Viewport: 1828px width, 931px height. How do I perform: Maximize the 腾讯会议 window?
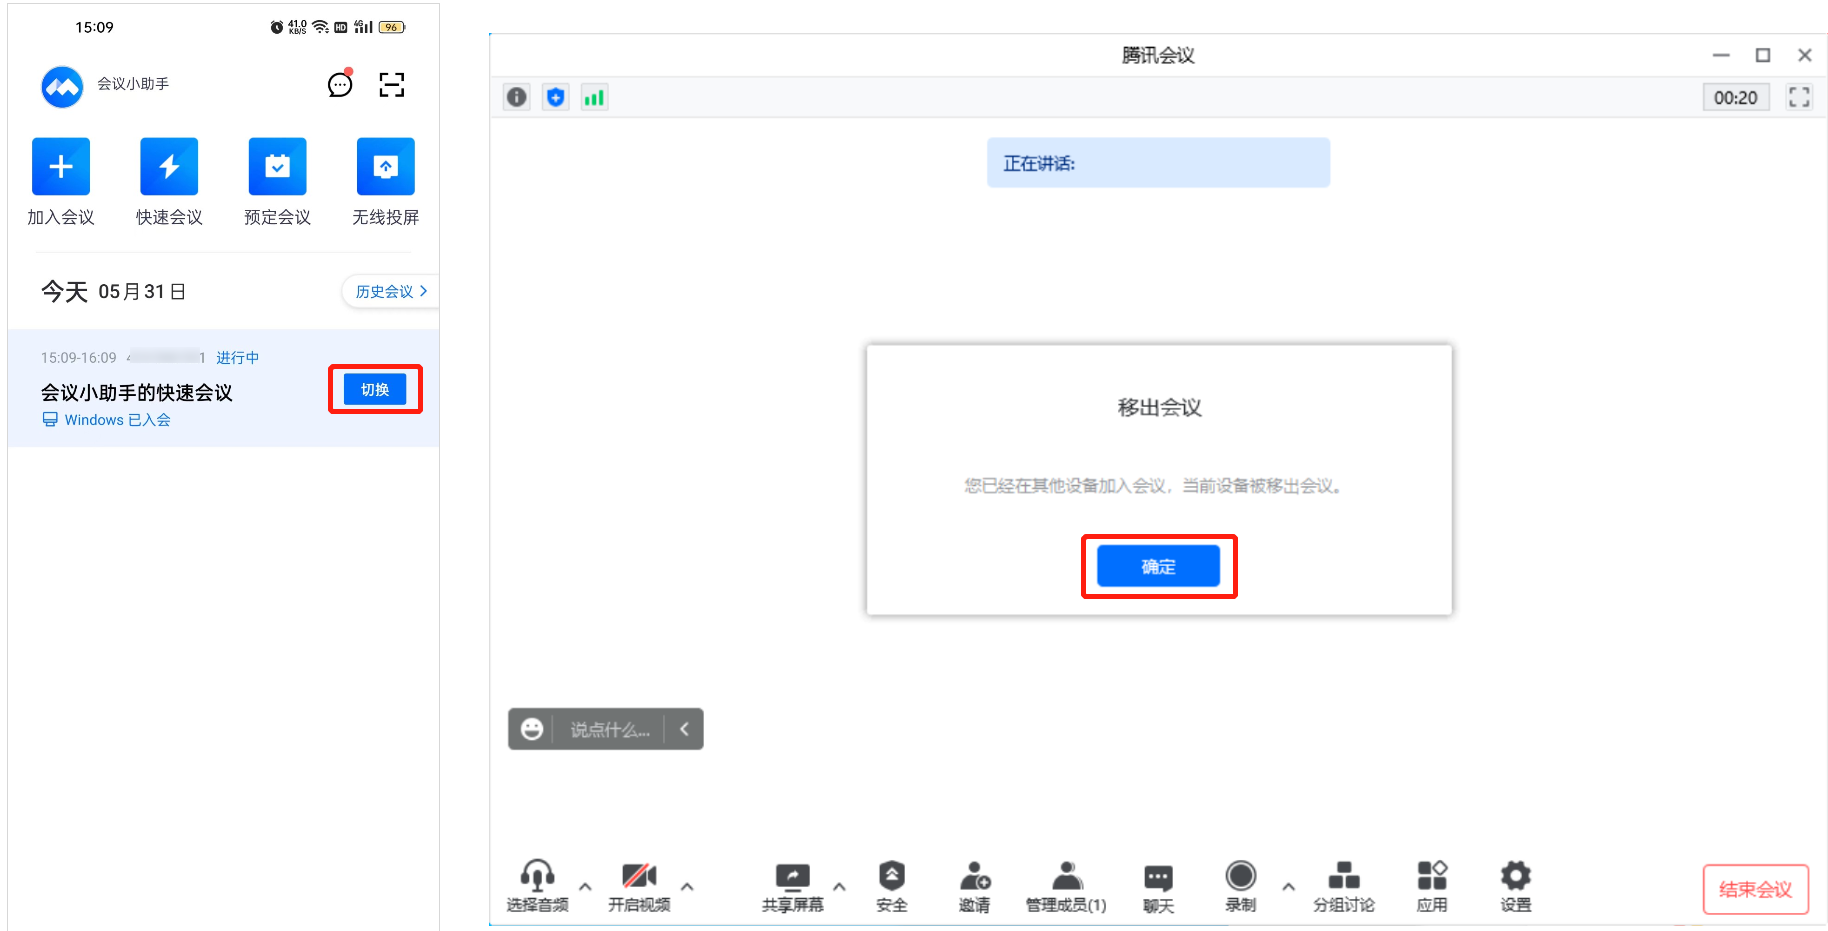[1763, 55]
